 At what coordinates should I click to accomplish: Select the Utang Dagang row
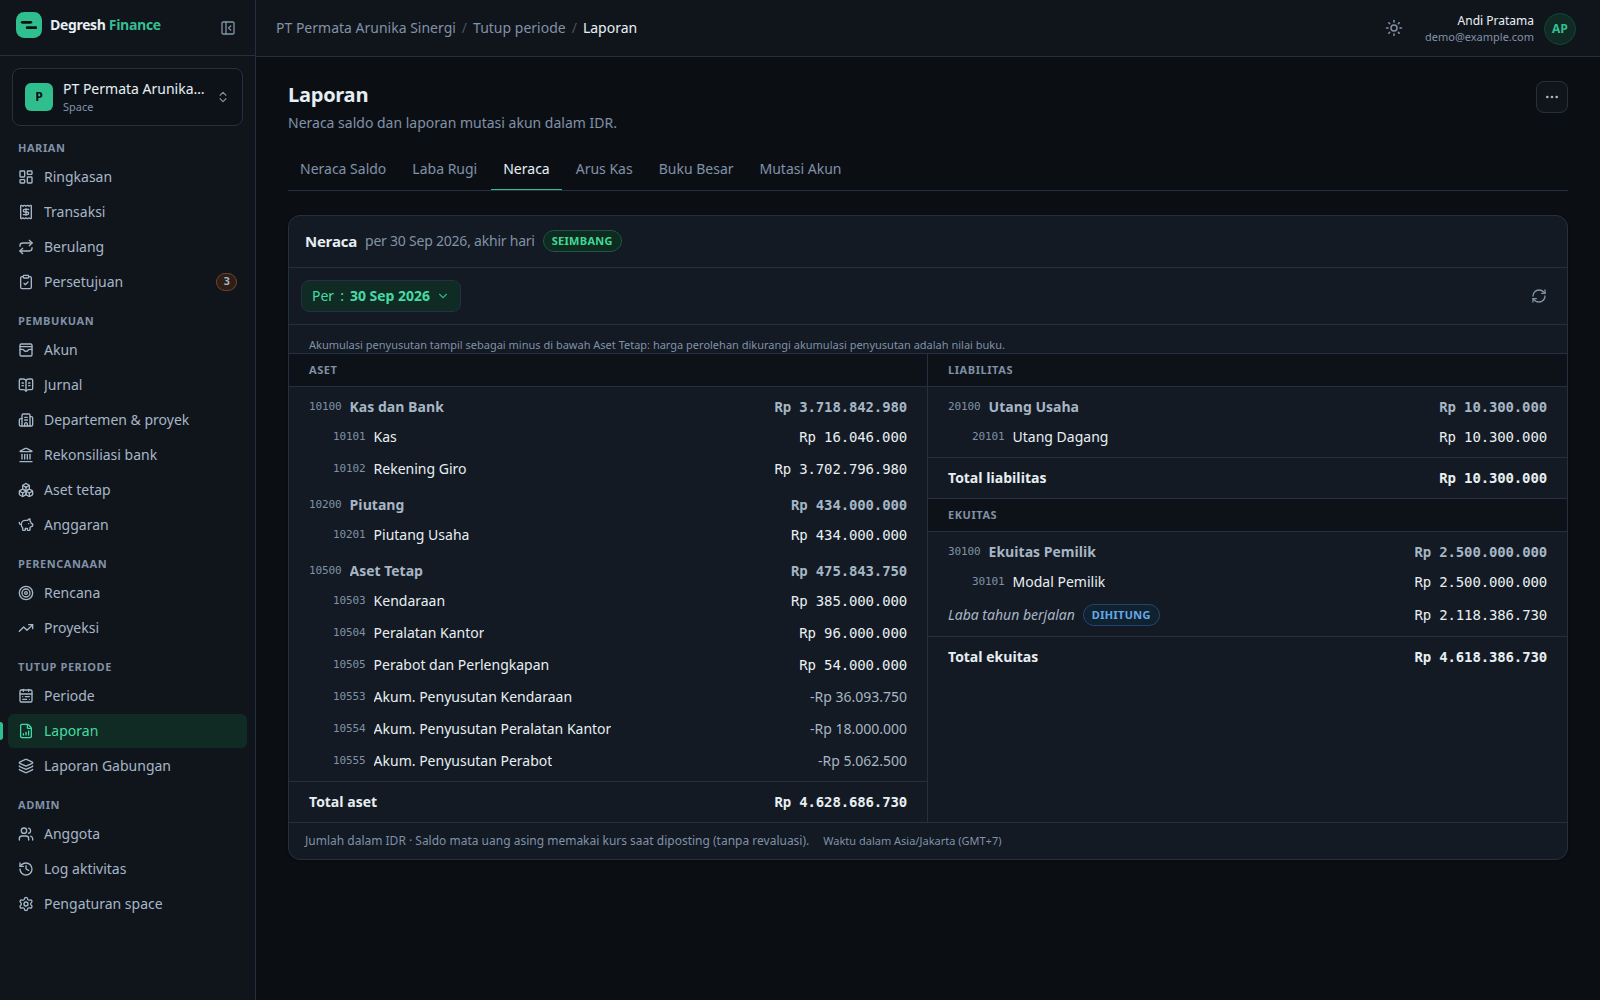(1247, 437)
